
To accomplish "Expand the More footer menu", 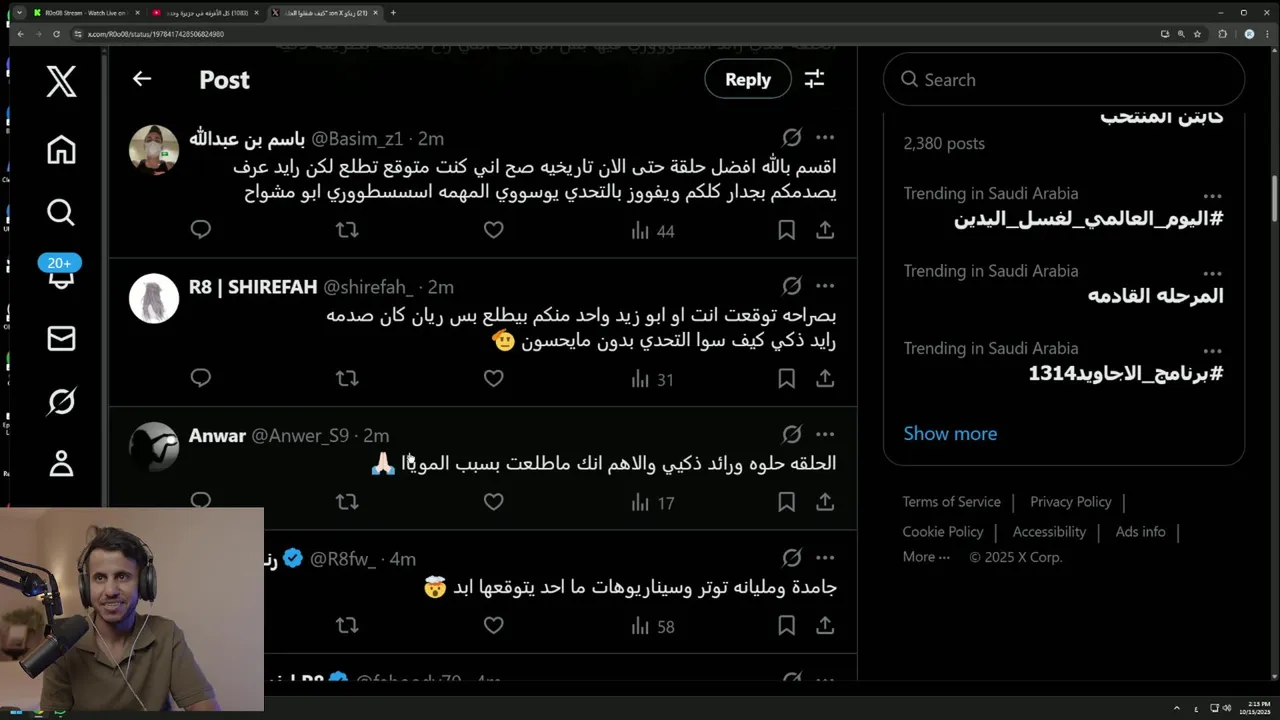I will (x=926, y=557).
